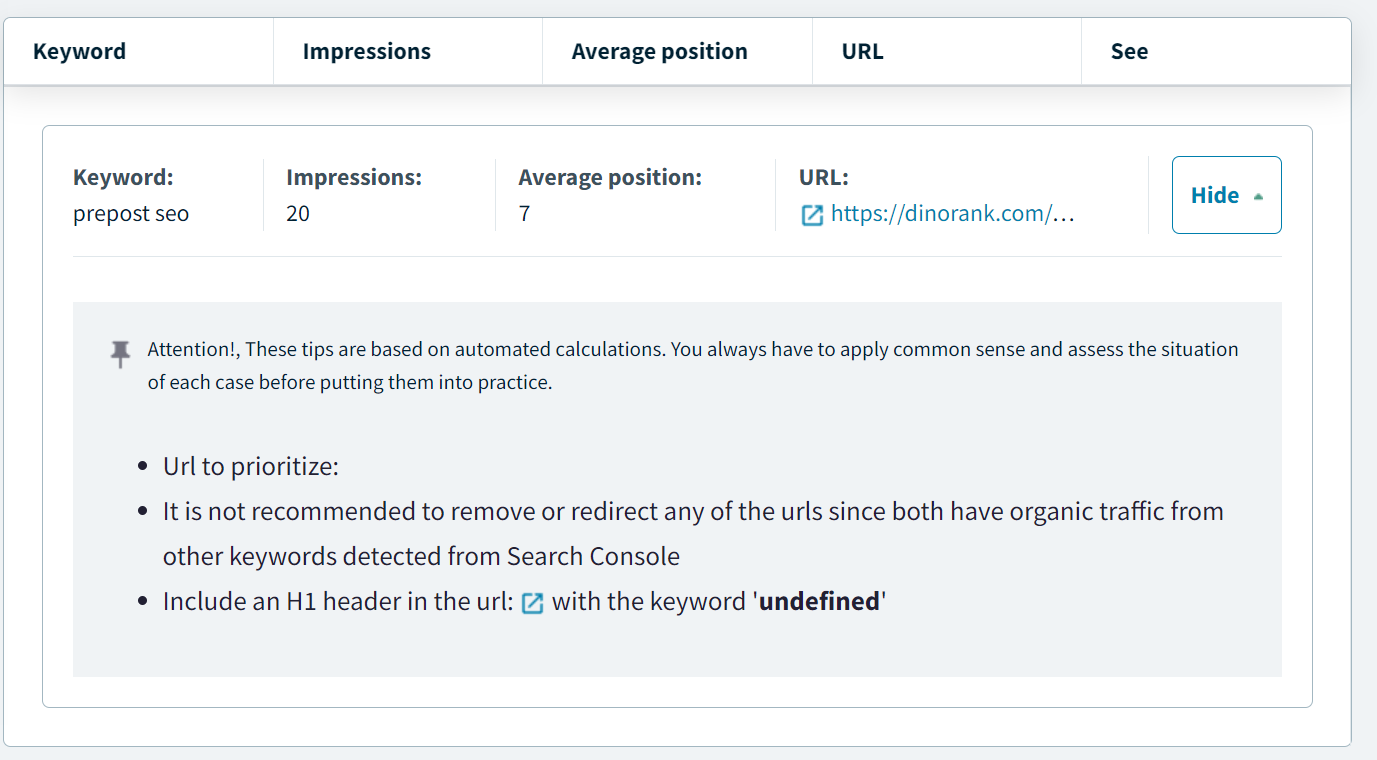Click the 'Average position:' label in the row
The width and height of the screenshot is (1377, 760).
(x=610, y=178)
